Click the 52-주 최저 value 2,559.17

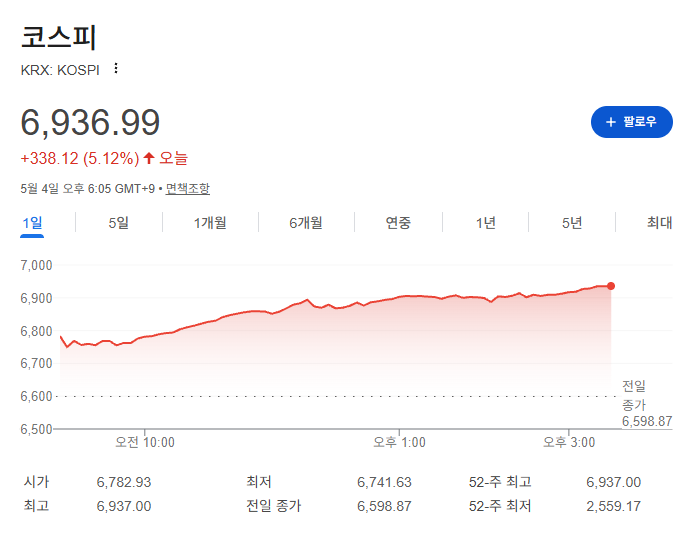[613, 506]
